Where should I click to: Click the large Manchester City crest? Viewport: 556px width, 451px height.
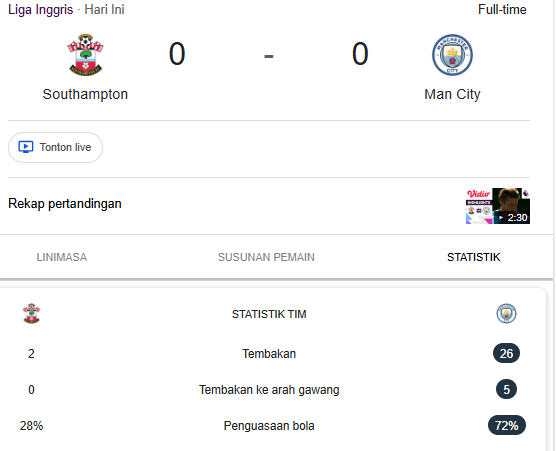tap(452, 55)
